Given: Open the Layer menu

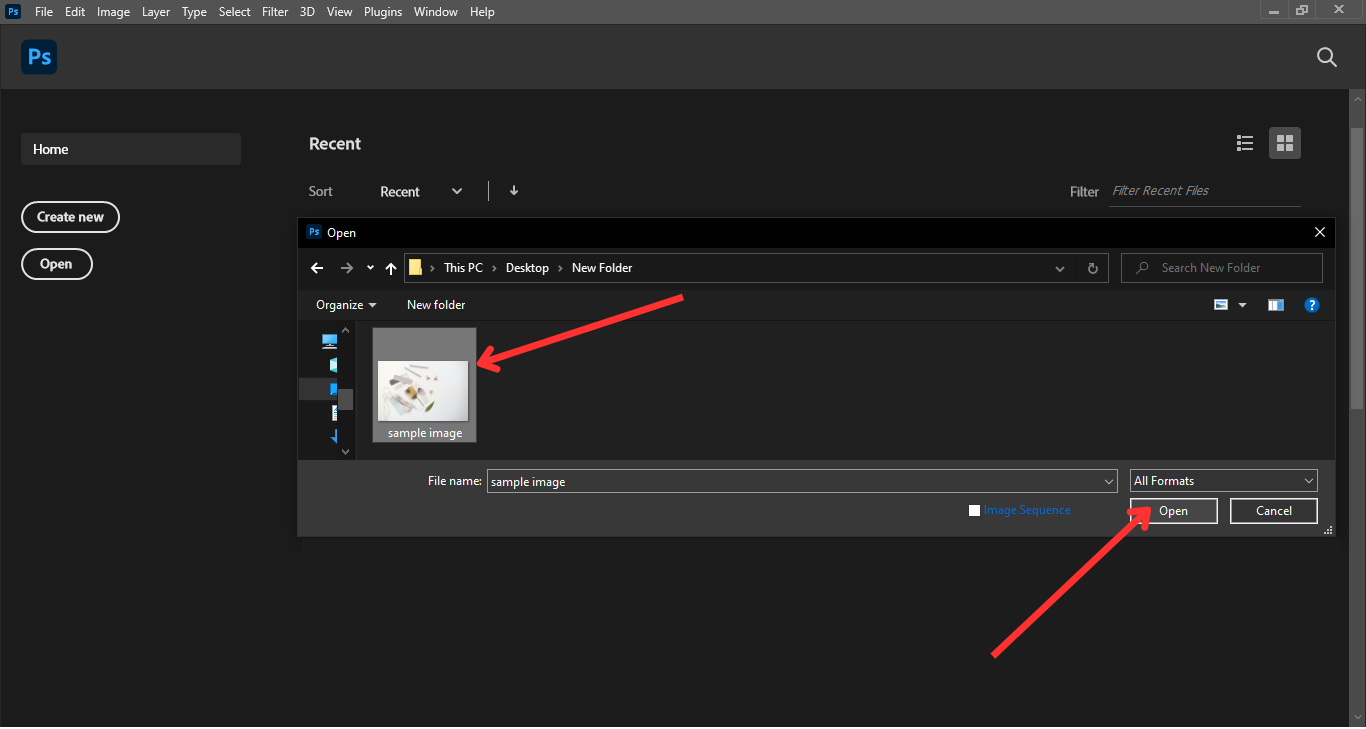Looking at the screenshot, I should click(x=156, y=12).
